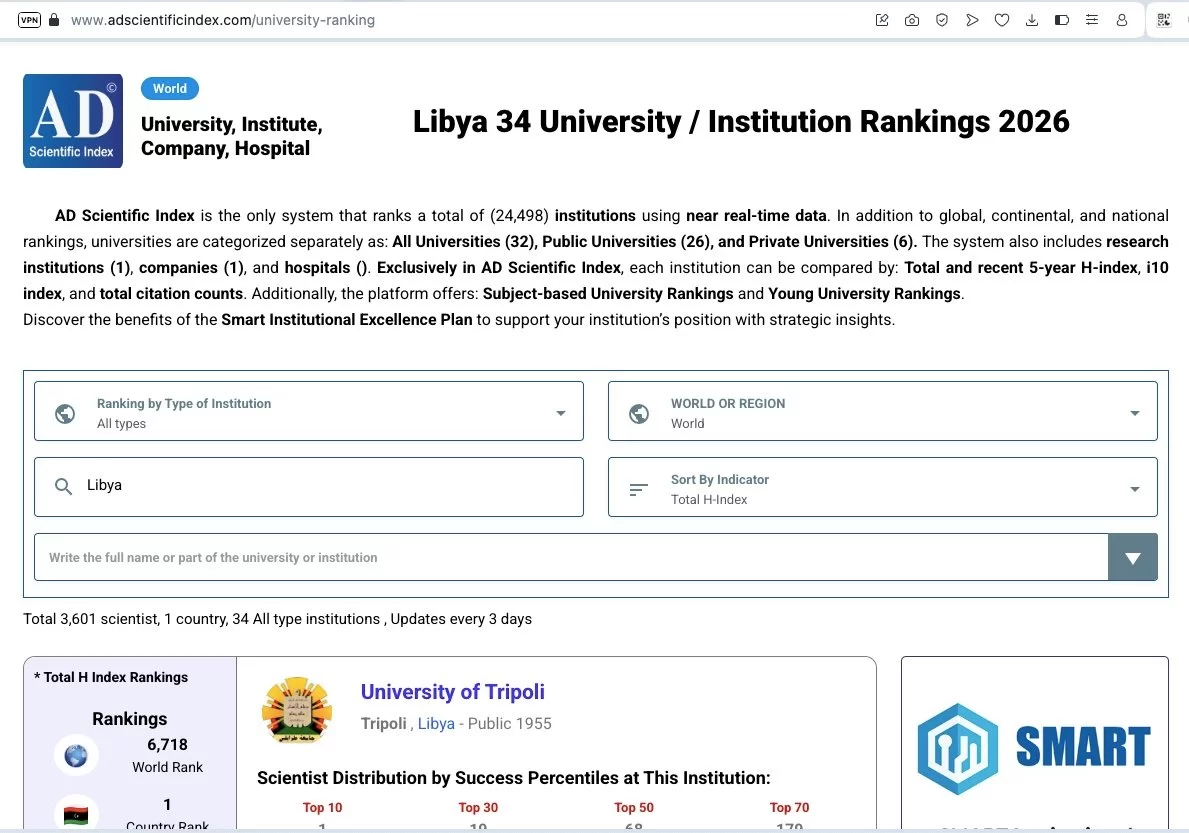Image resolution: width=1189 pixels, height=833 pixels.
Task: Click the camera snapshot icon in toolbar
Action: (x=911, y=20)
